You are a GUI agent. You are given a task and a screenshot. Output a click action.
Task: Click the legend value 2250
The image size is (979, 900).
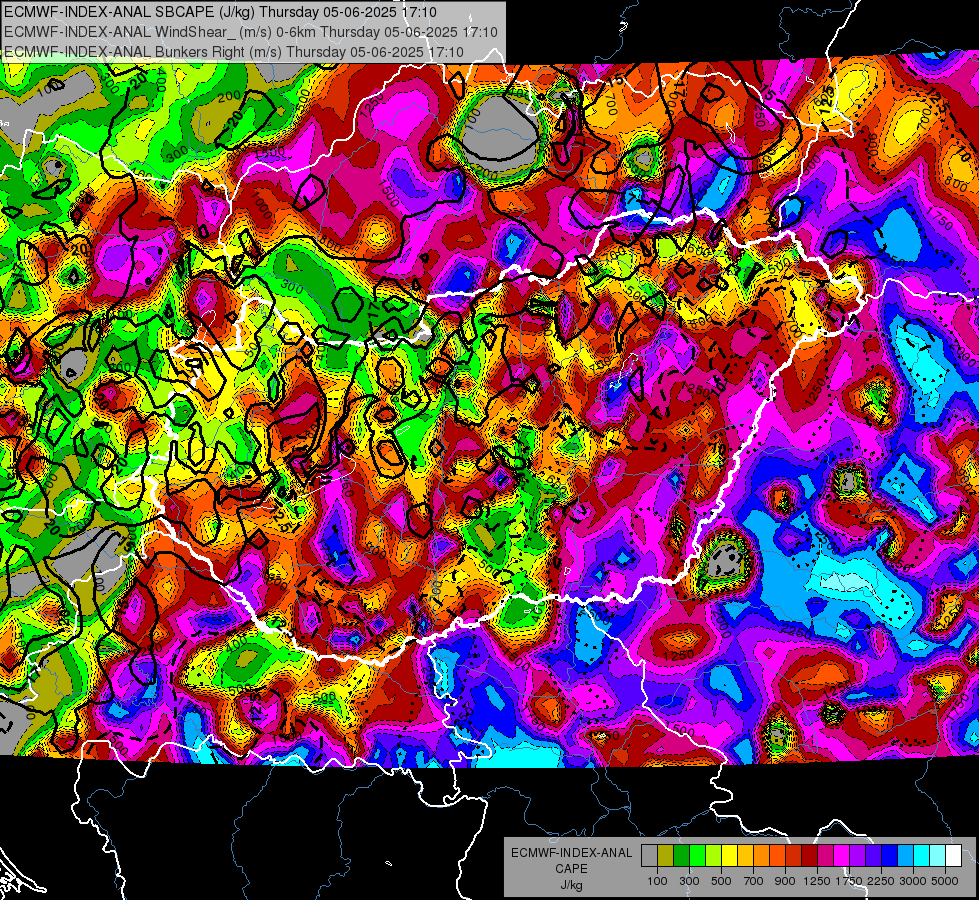pyautogui.click(x=881, y=881)
